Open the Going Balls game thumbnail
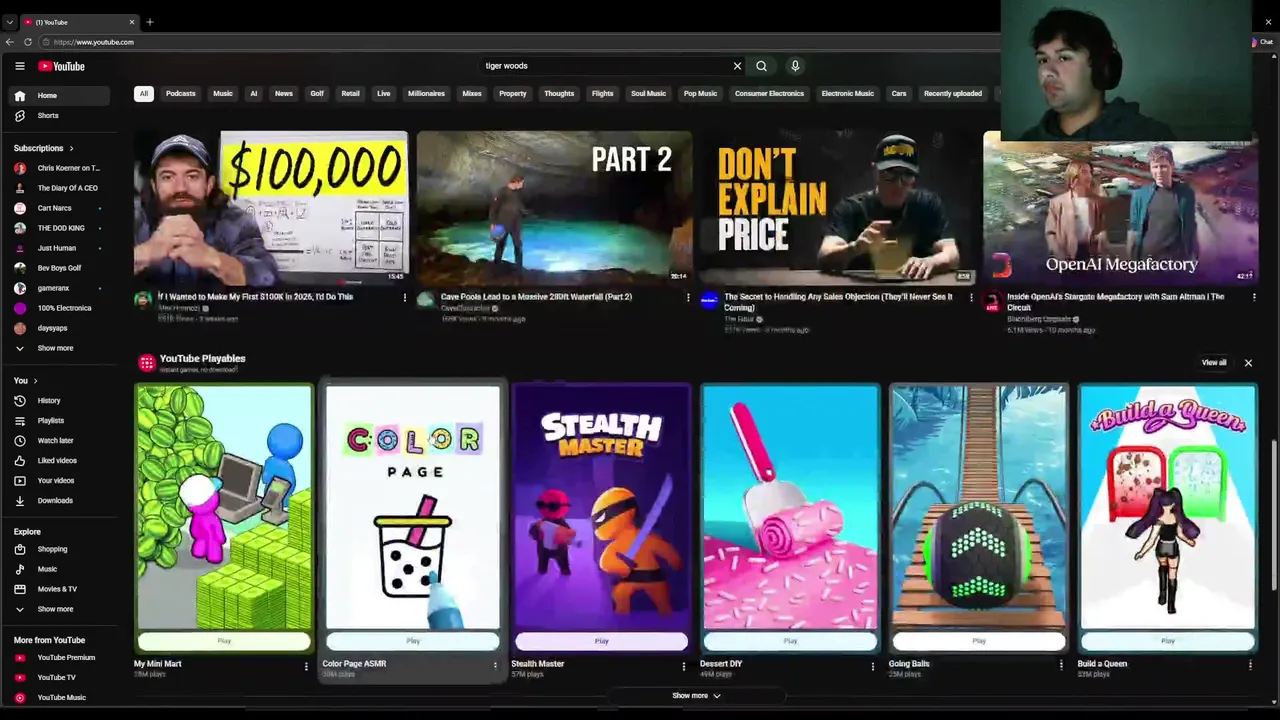 (979, 507)
